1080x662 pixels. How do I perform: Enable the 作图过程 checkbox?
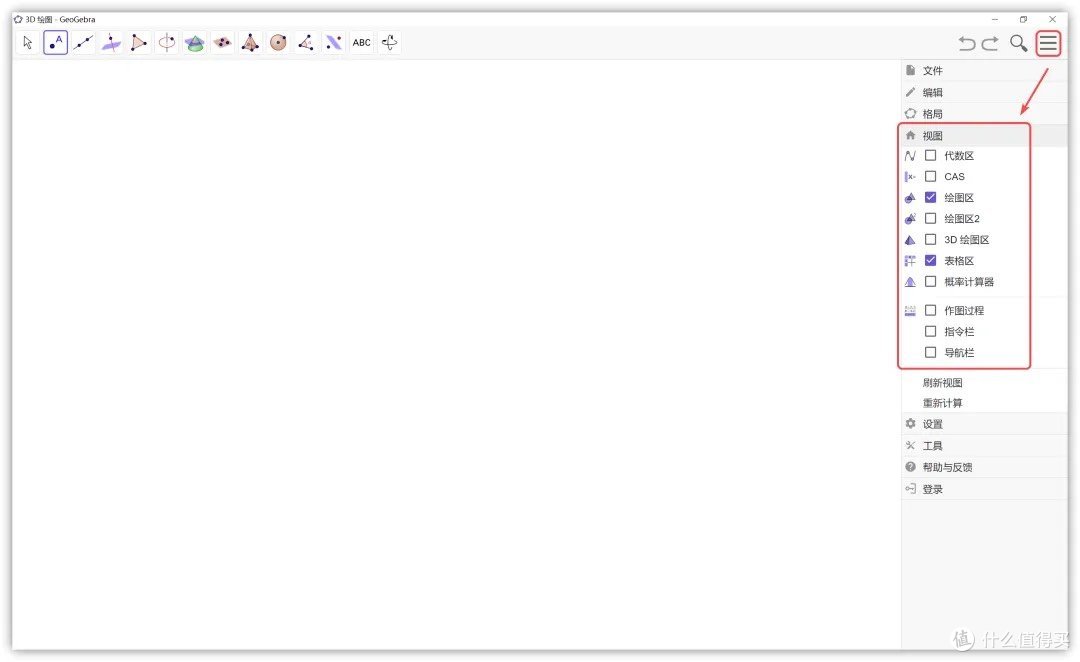pos(931,311)
